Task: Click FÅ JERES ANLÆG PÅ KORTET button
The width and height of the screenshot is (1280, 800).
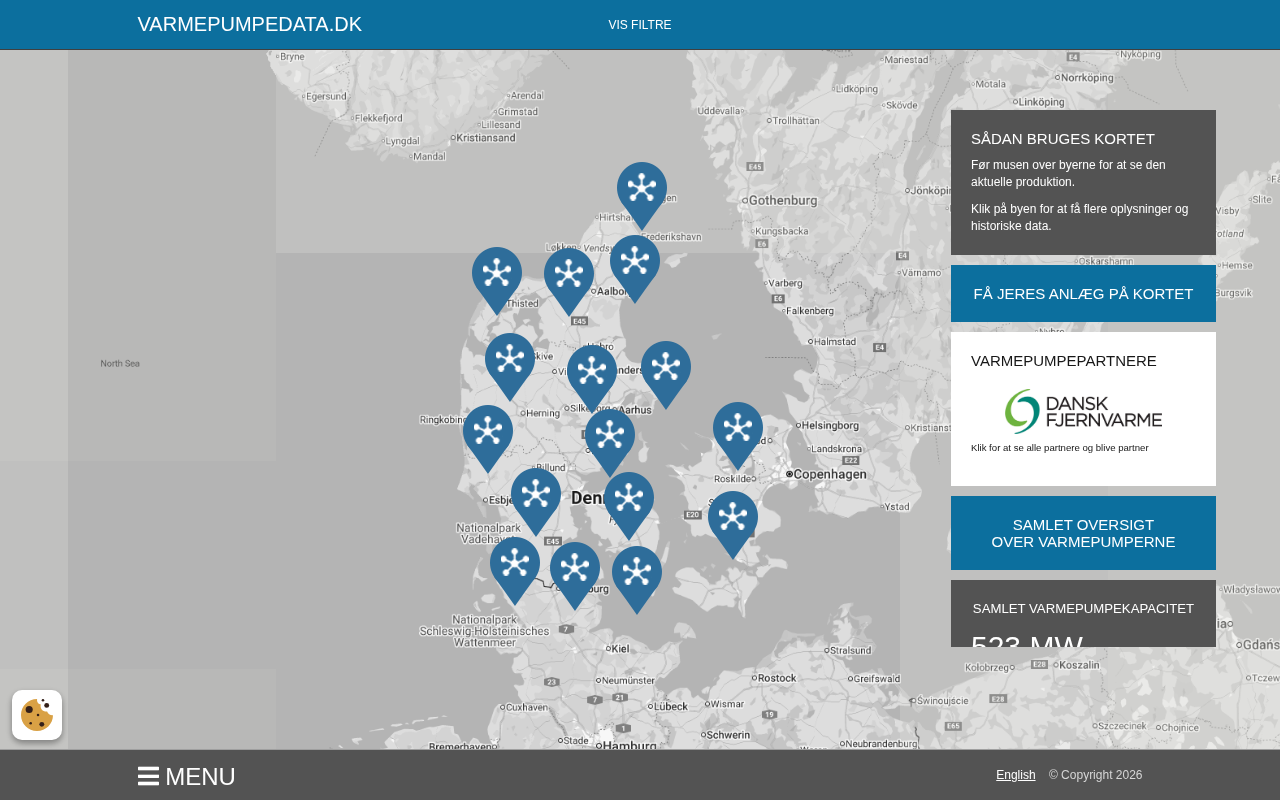Action: point(1083,294)
